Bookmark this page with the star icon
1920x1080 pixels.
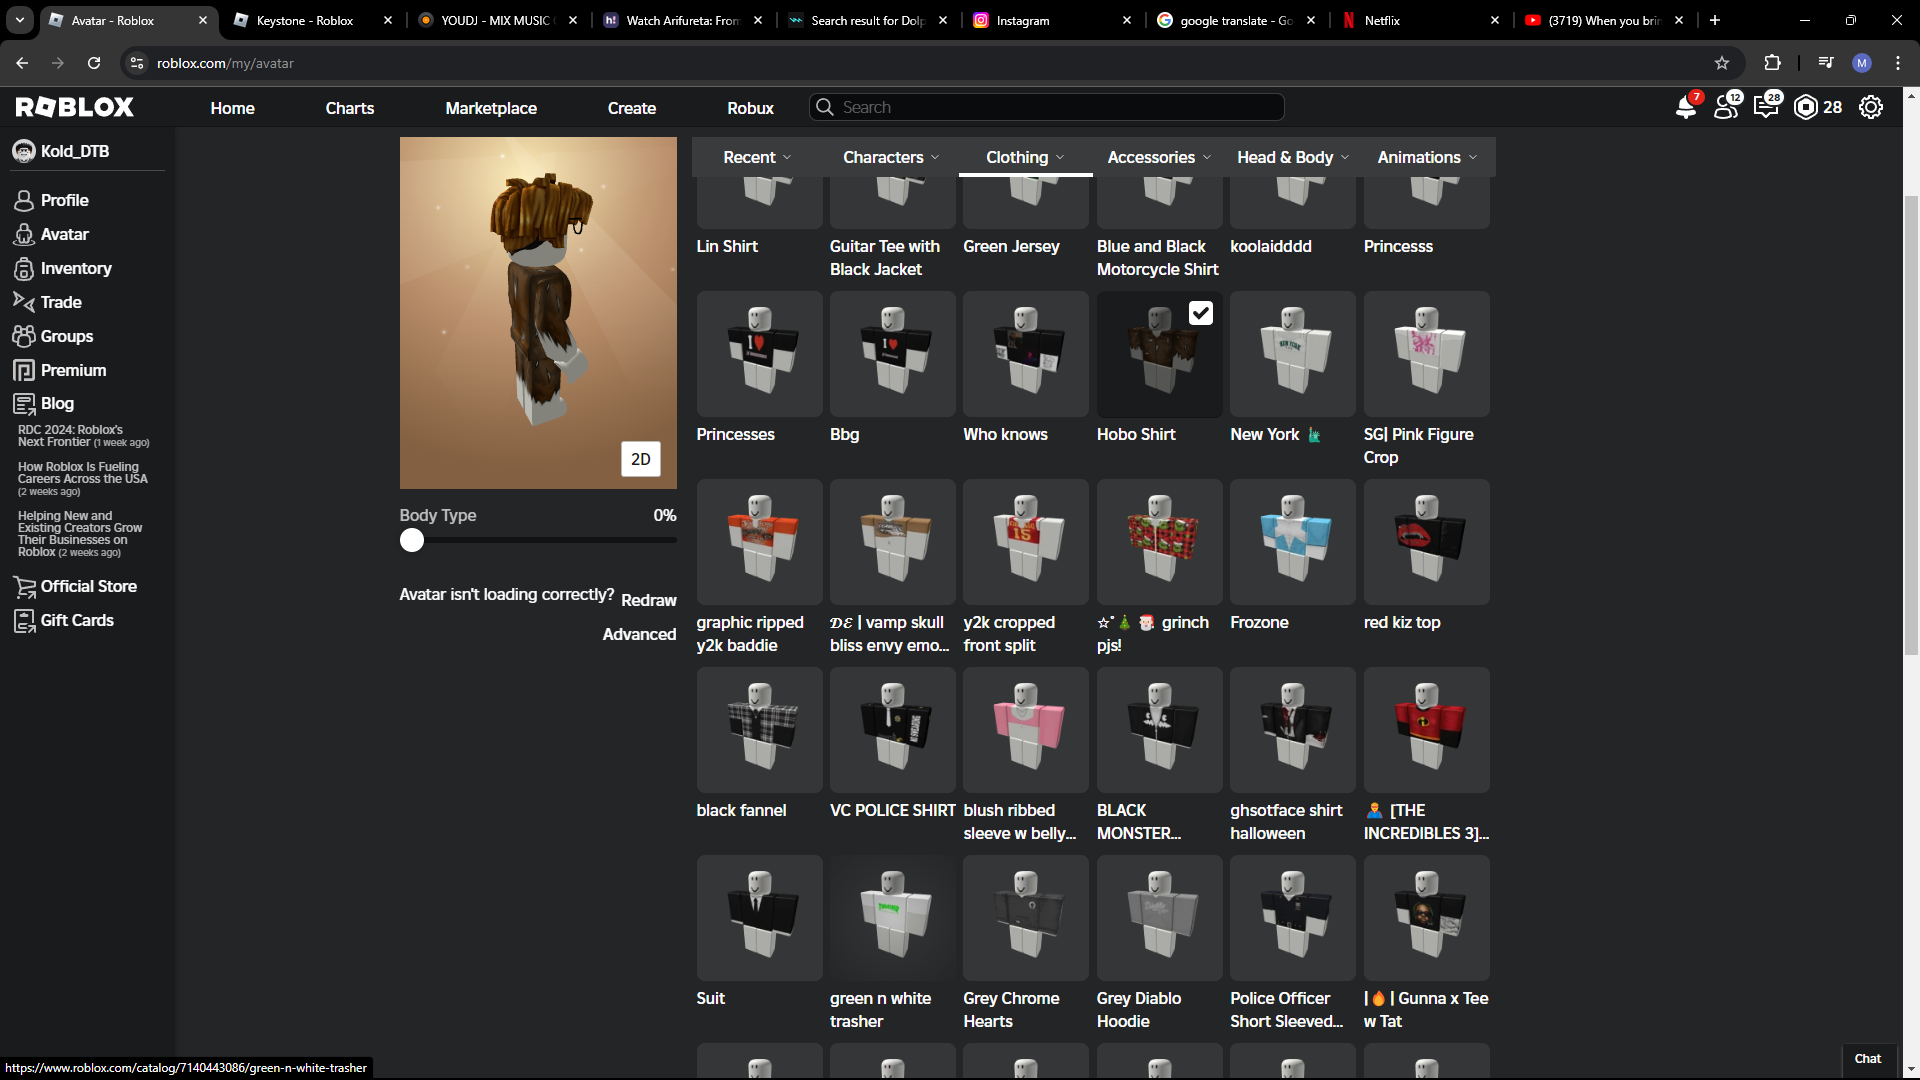click(1722, 63)
